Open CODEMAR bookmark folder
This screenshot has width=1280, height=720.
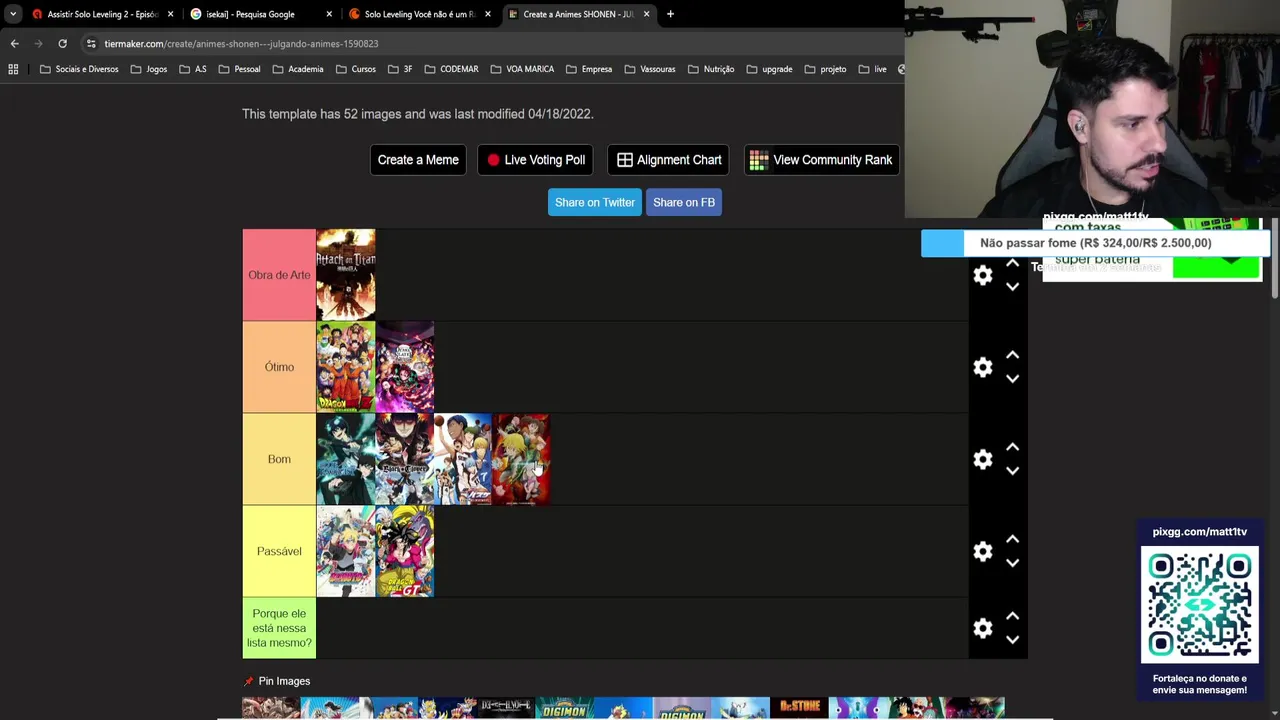click(x=451, y=69)
